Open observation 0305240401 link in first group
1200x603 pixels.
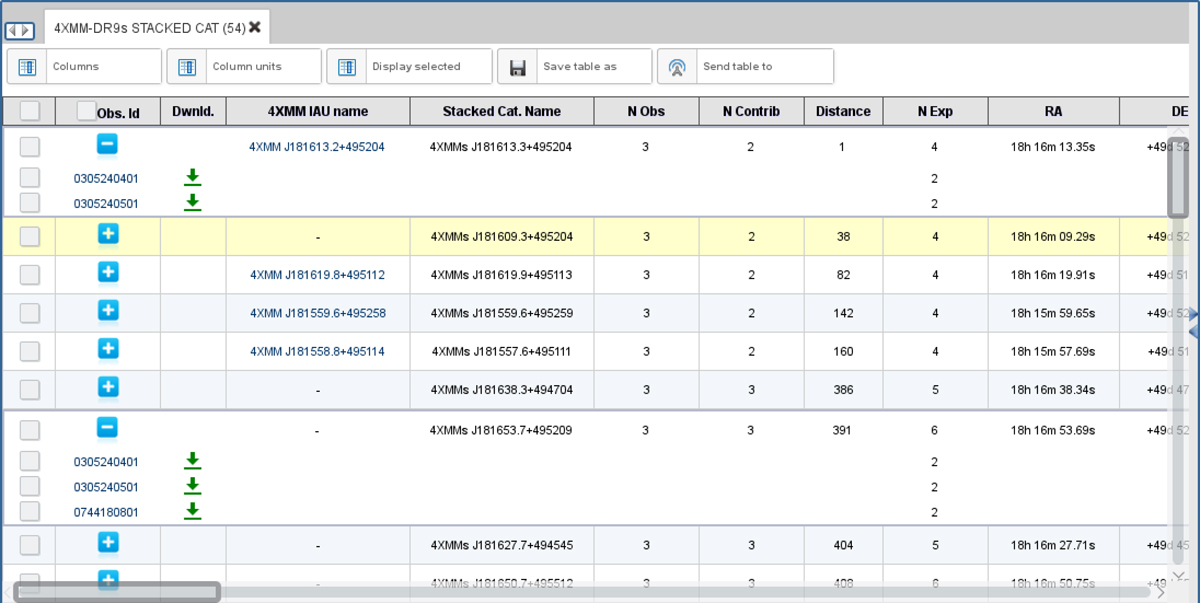(x=106, y=179)
